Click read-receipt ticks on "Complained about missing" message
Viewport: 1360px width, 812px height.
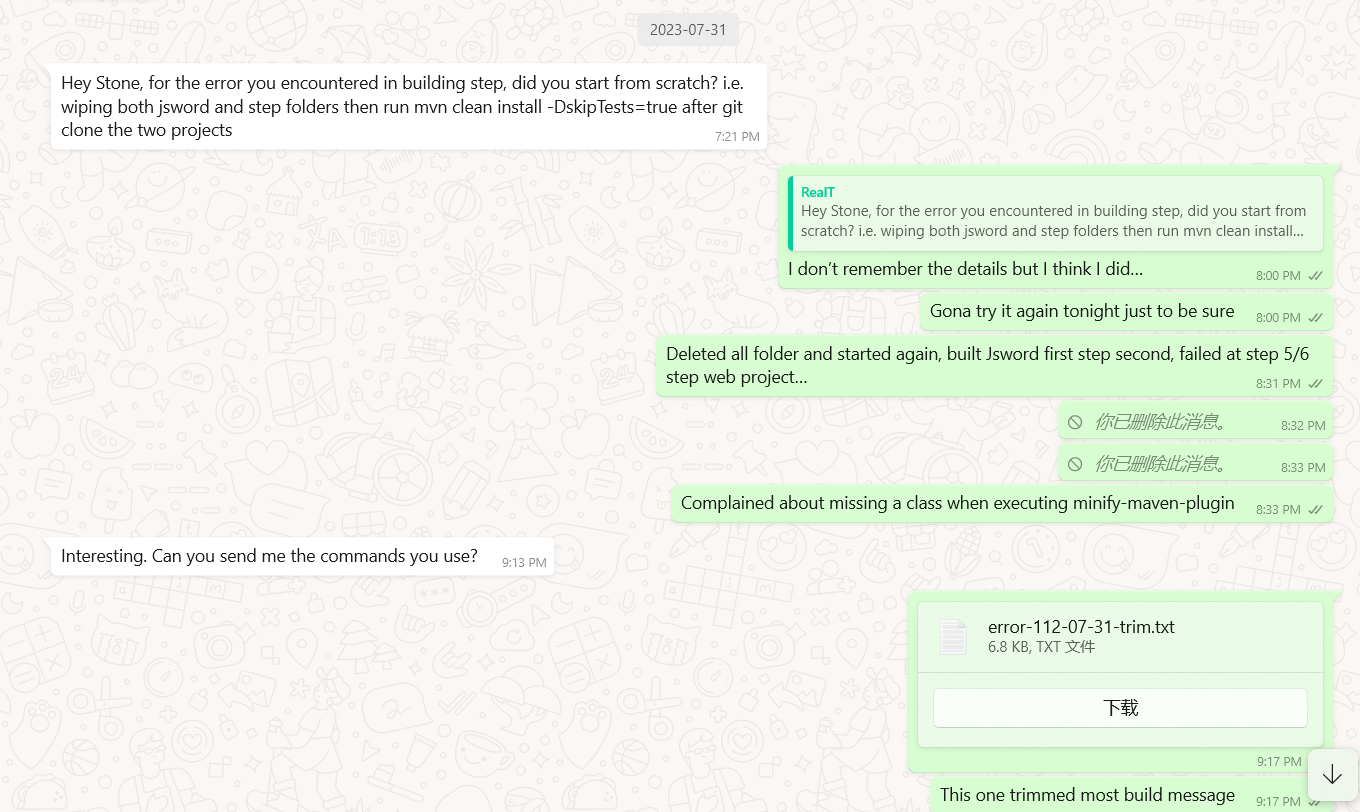(x=1316, y=509)
